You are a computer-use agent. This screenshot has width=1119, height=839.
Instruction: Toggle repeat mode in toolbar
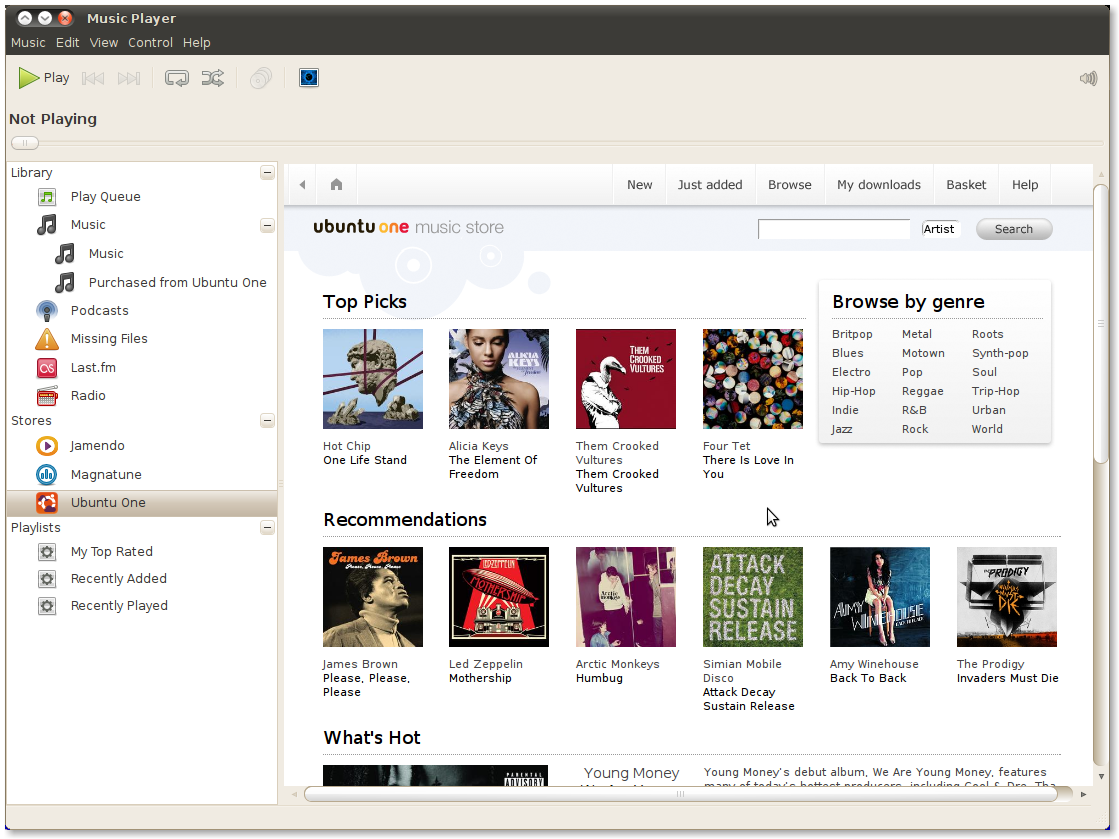(176, 78)
